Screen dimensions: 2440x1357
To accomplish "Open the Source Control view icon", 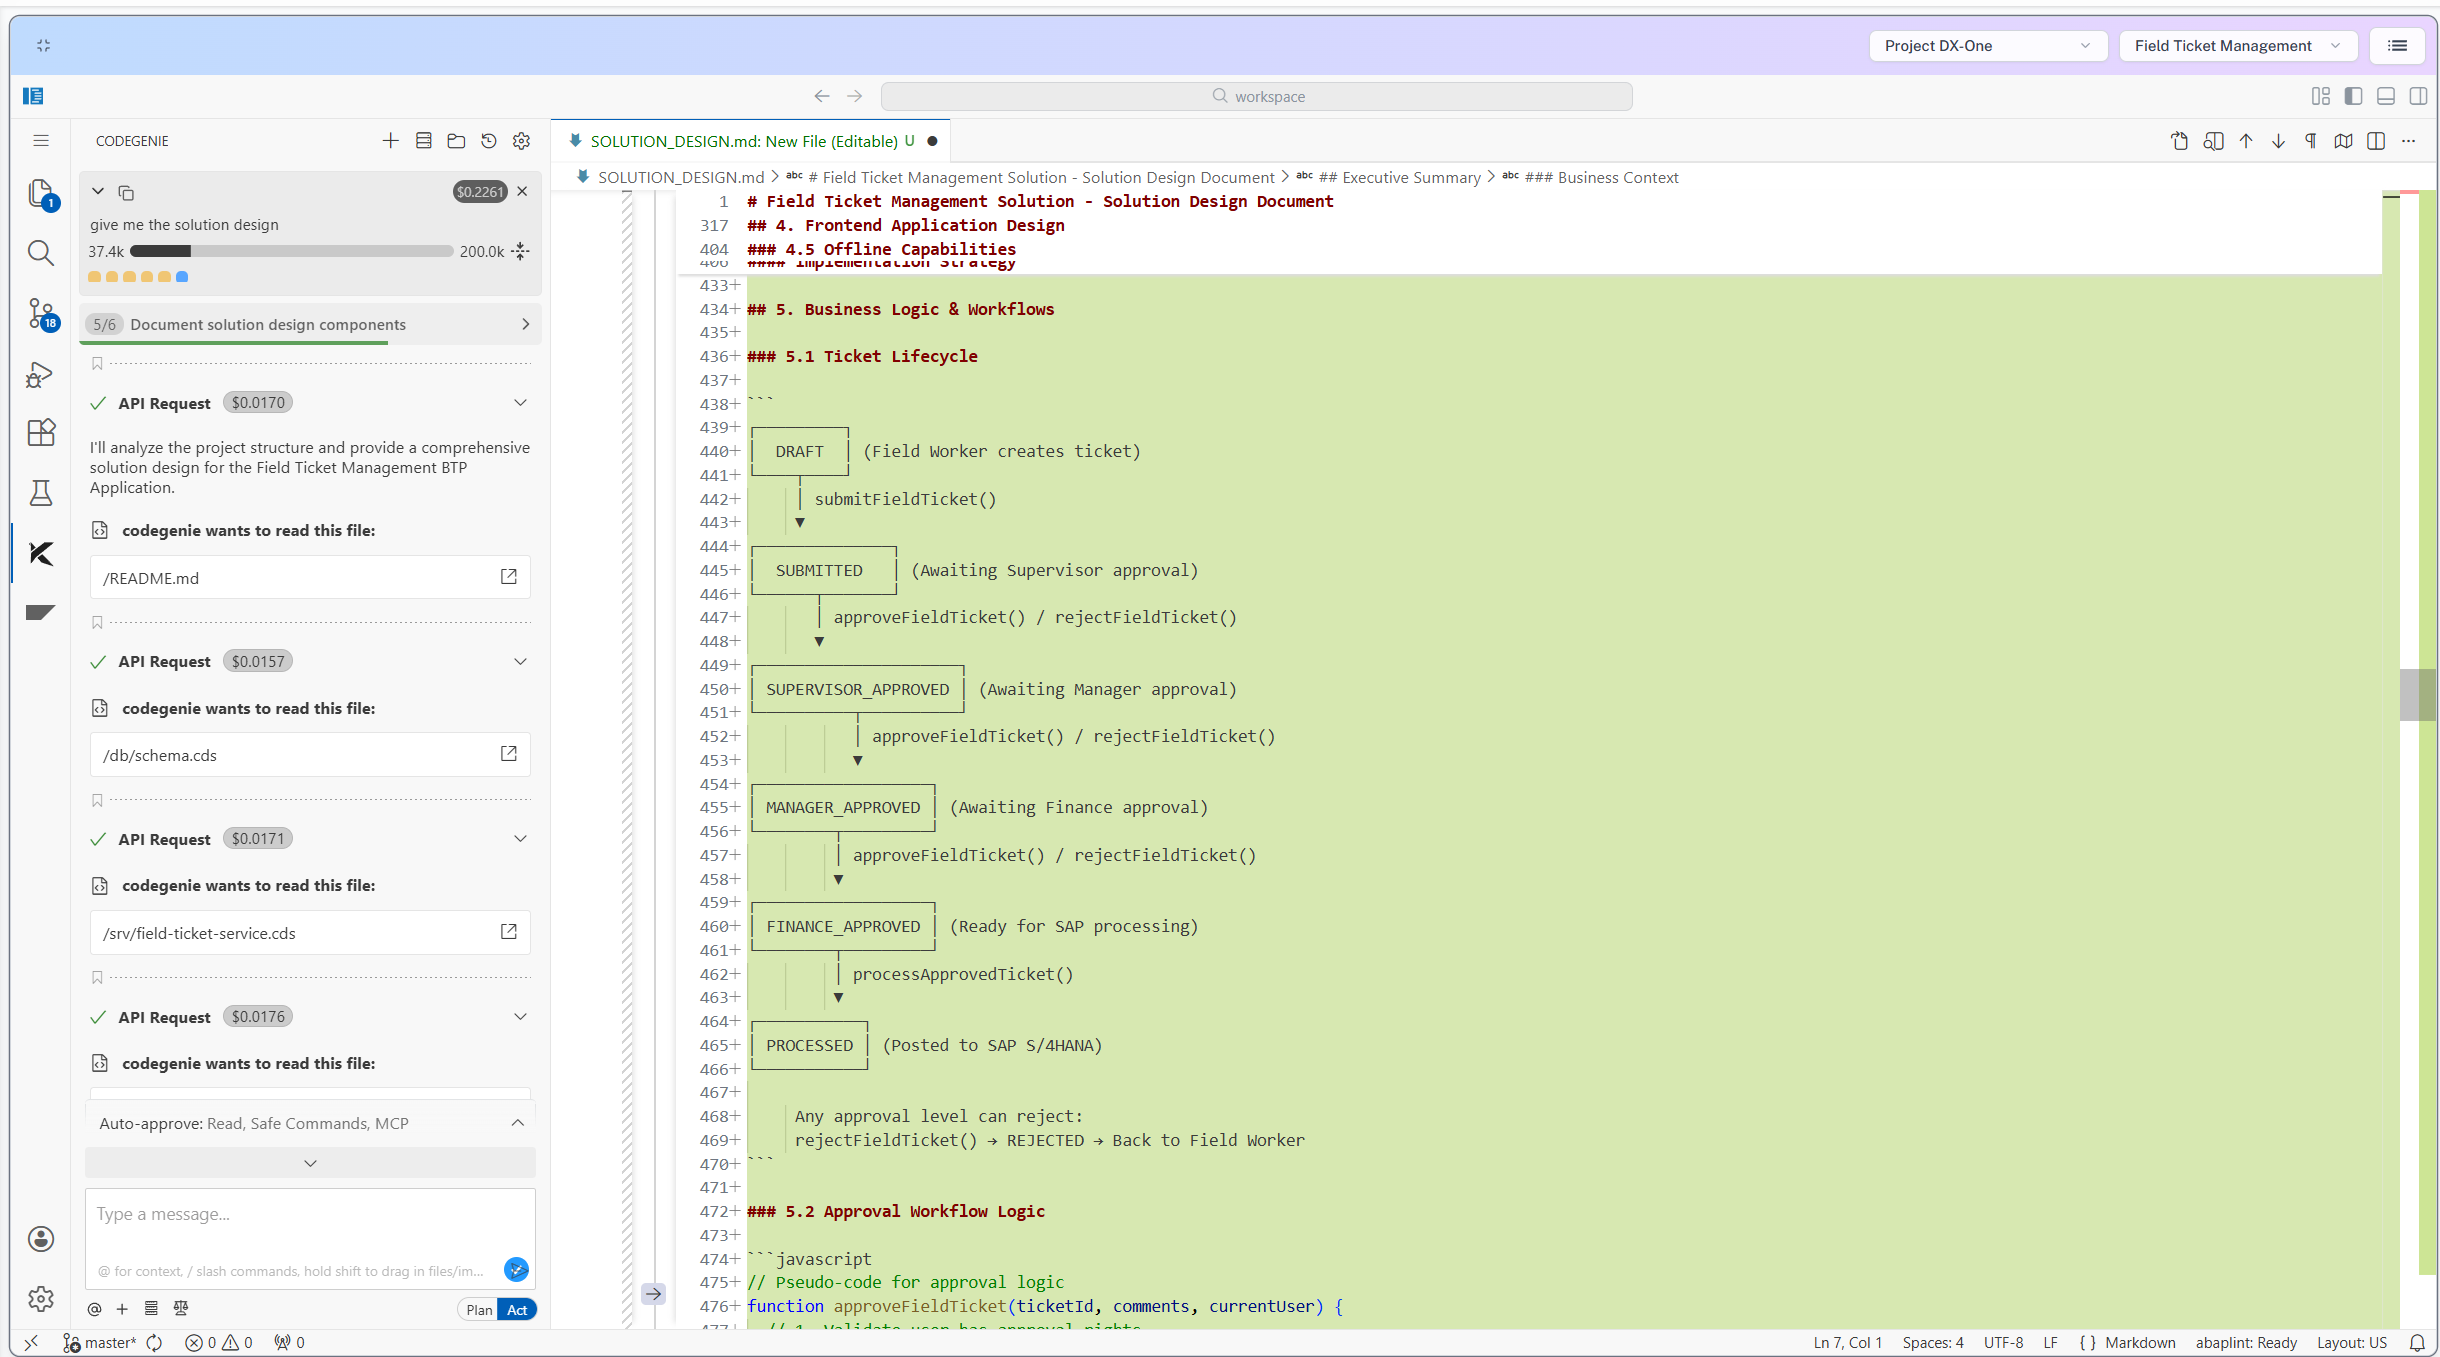I will [x=40, y=314].
